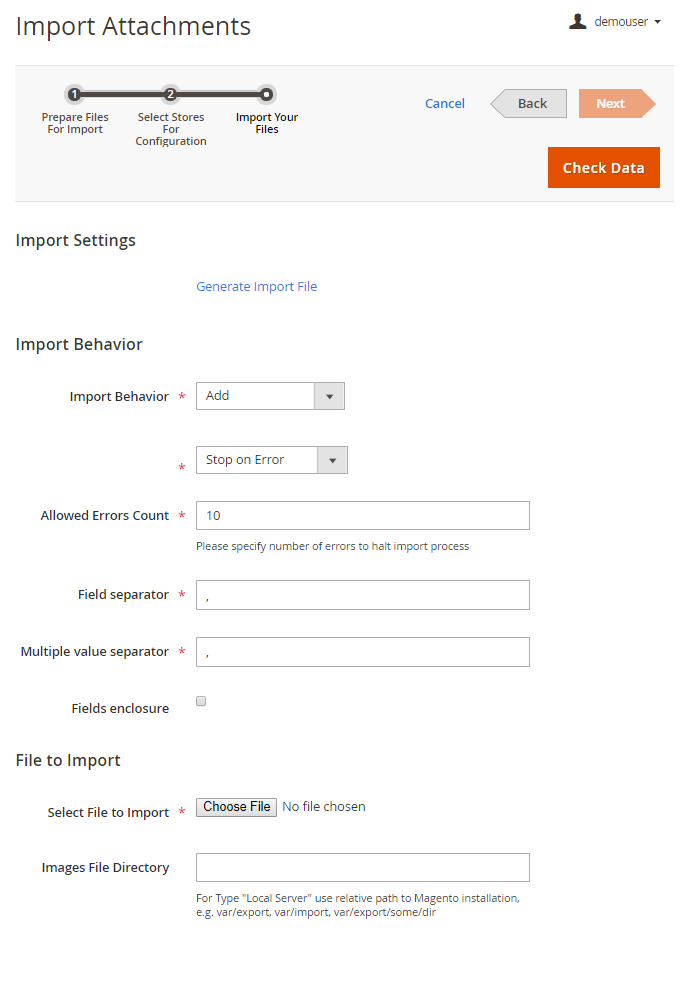Open the Generate Import File link

tap(256, 286)
